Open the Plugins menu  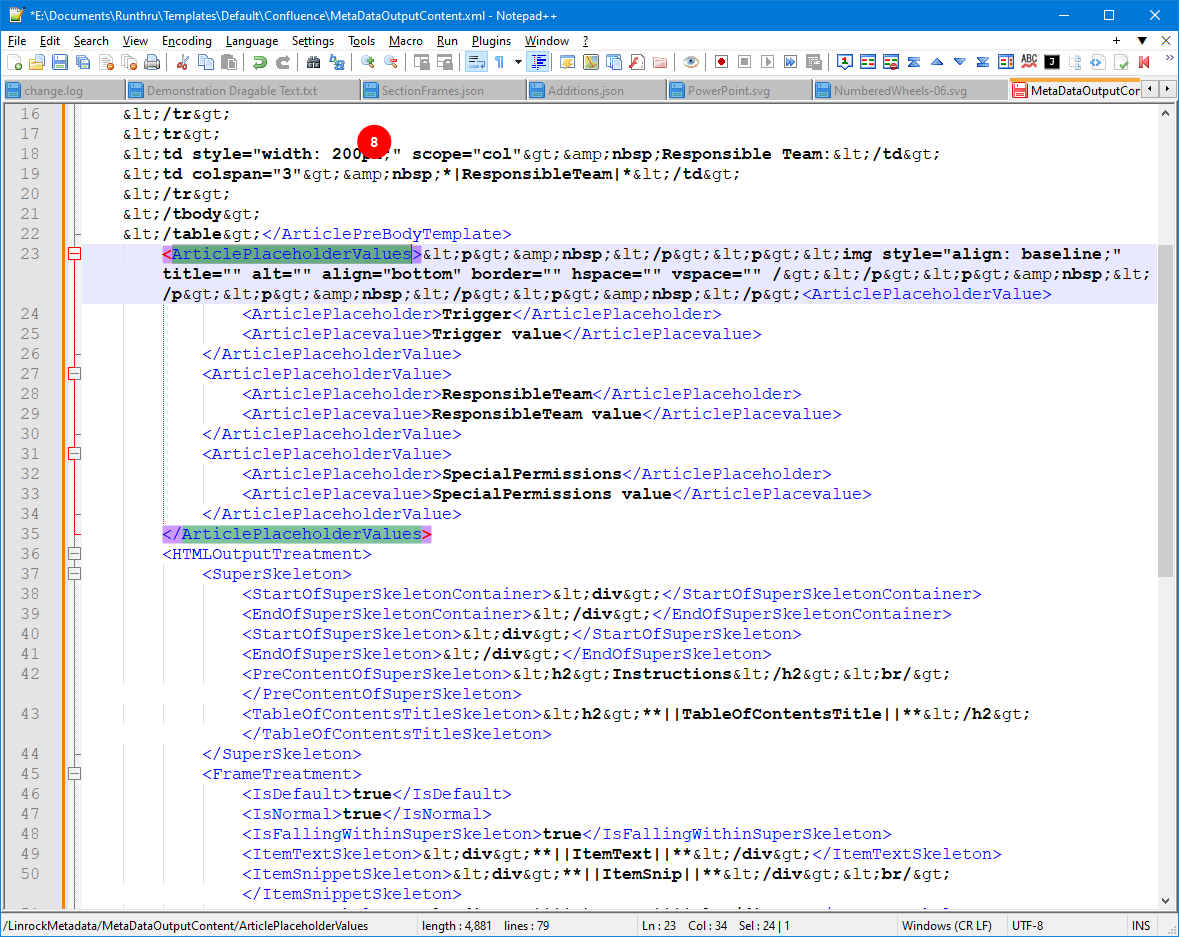(491, 41)
